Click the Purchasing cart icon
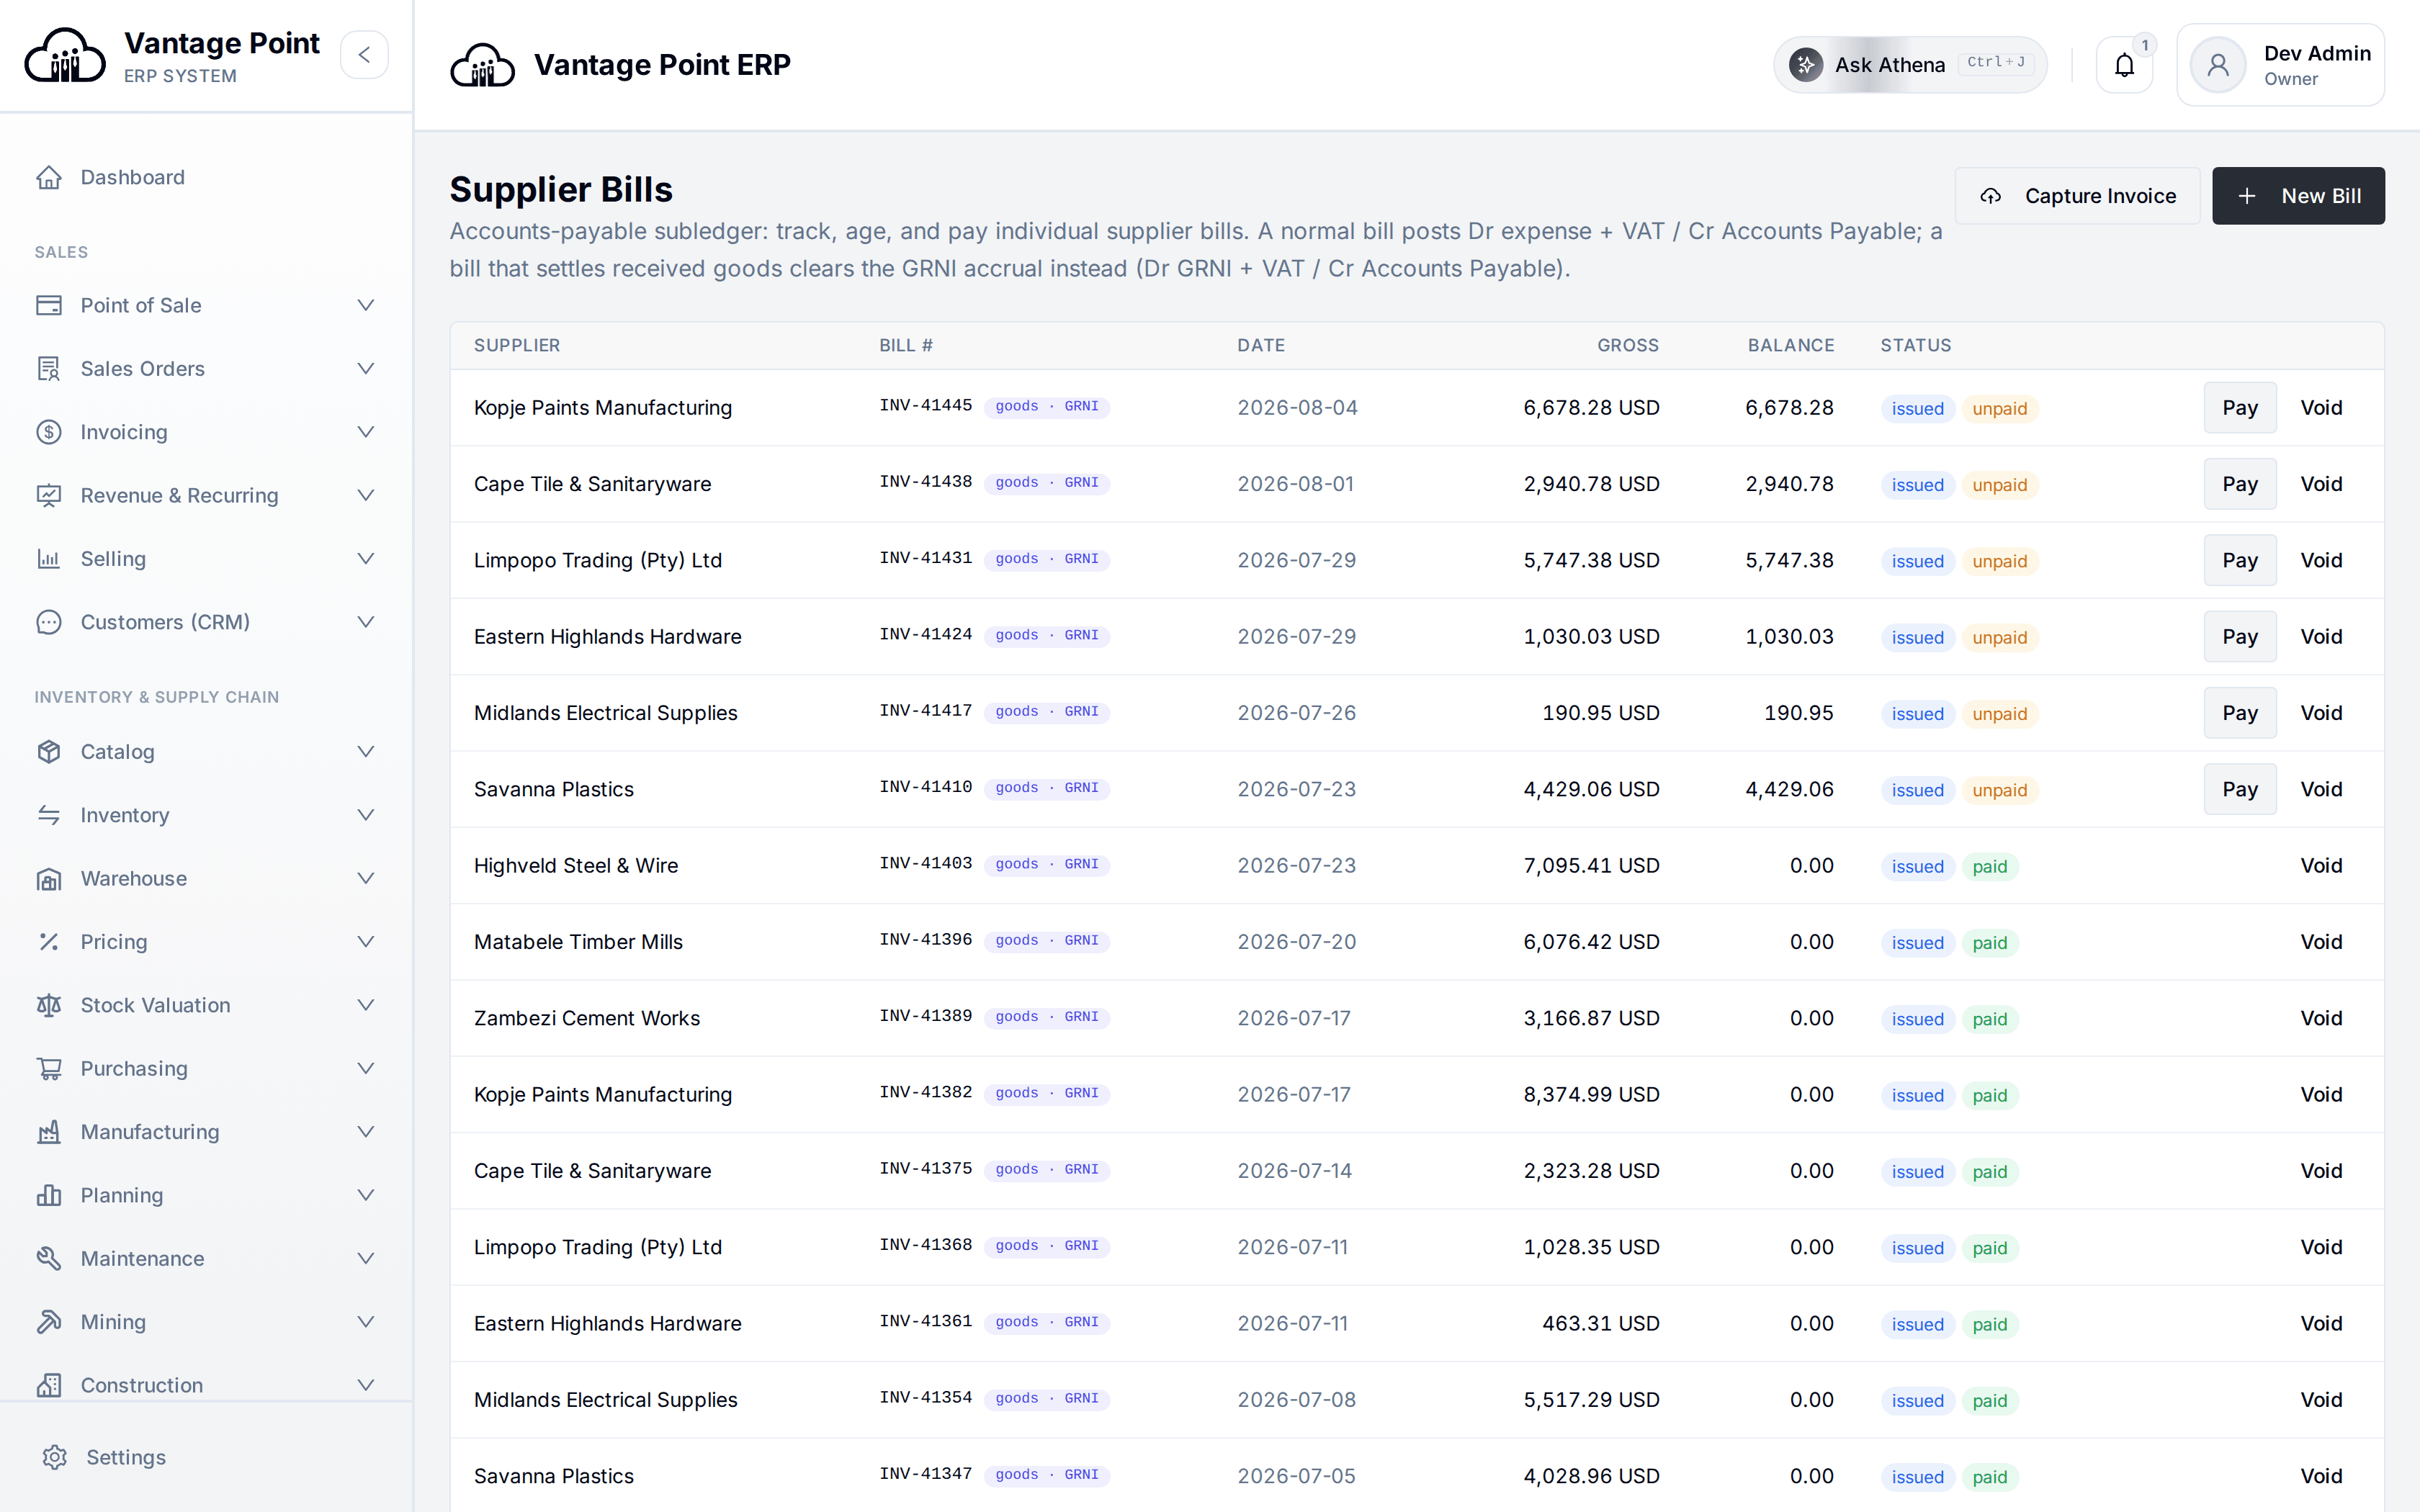Viewport: 2420px width, 1512px height. coord(49,1069)
